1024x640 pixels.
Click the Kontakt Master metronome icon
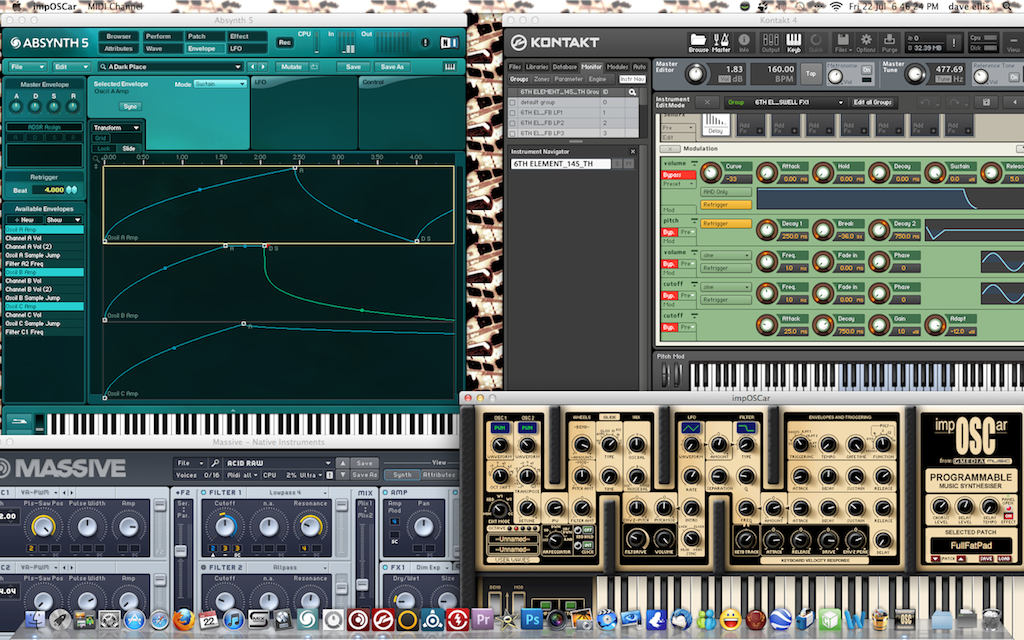click(x=721, y=42)
